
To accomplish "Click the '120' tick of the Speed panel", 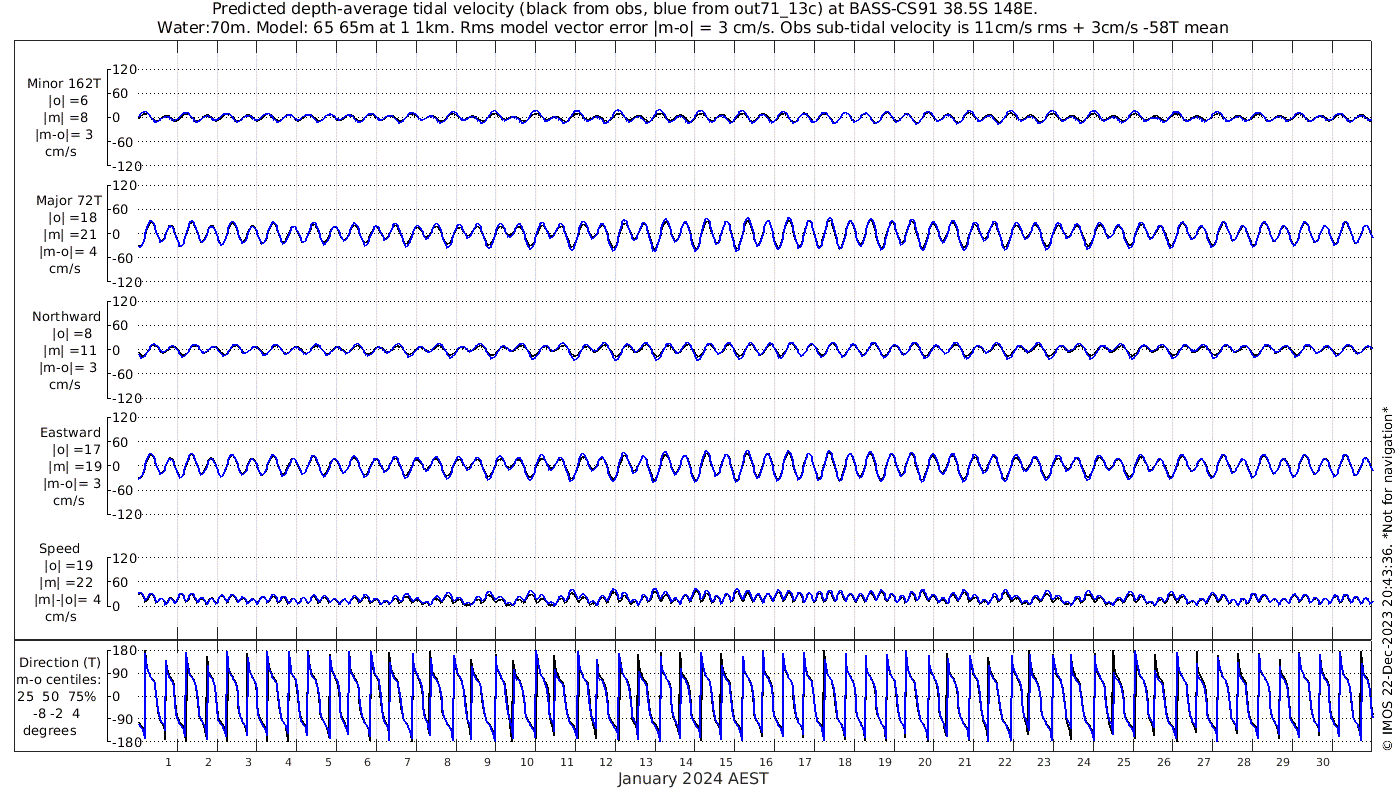I will pos(124,558).
